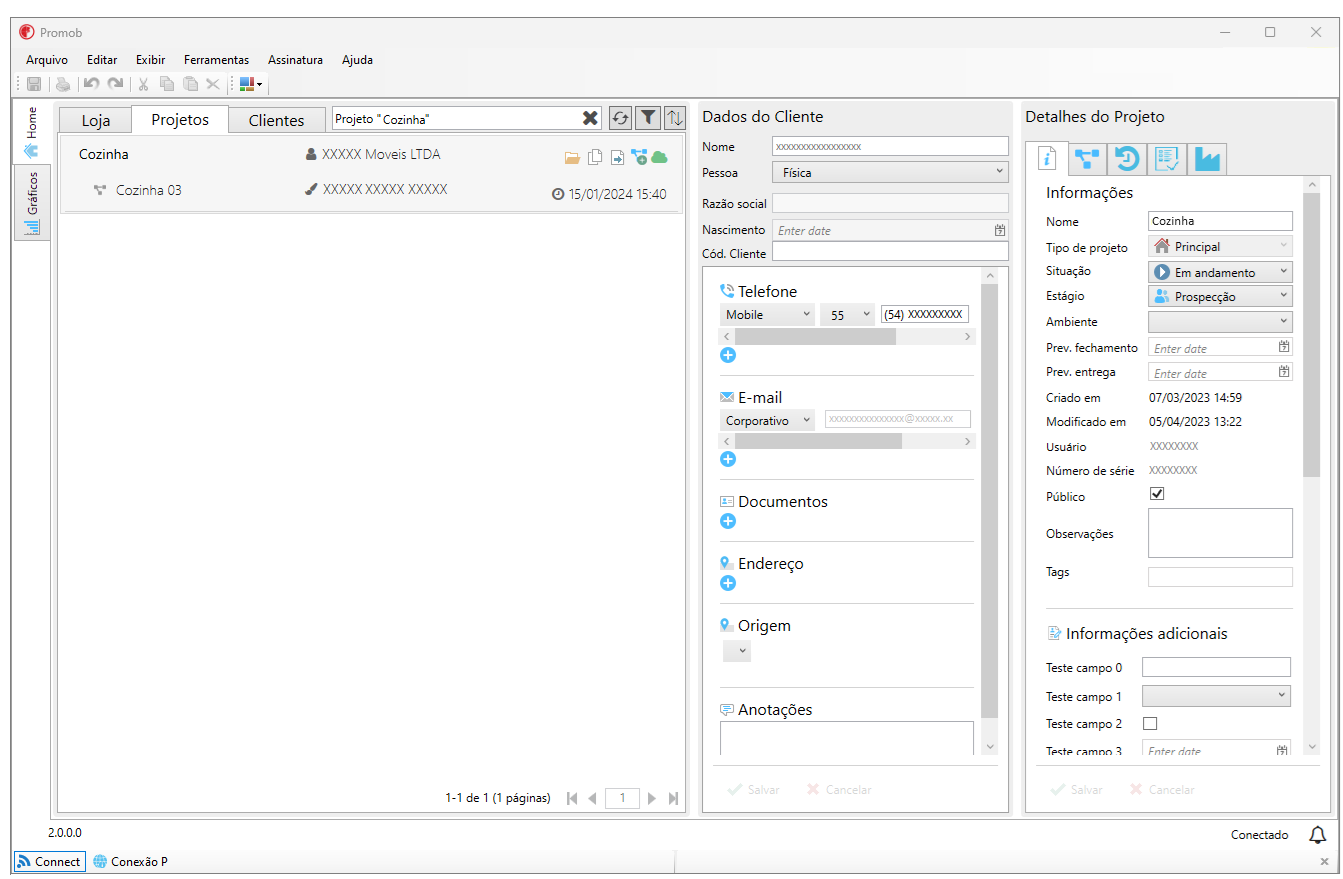
Task: Click the client Nome input field
Action: click(890, 146)
